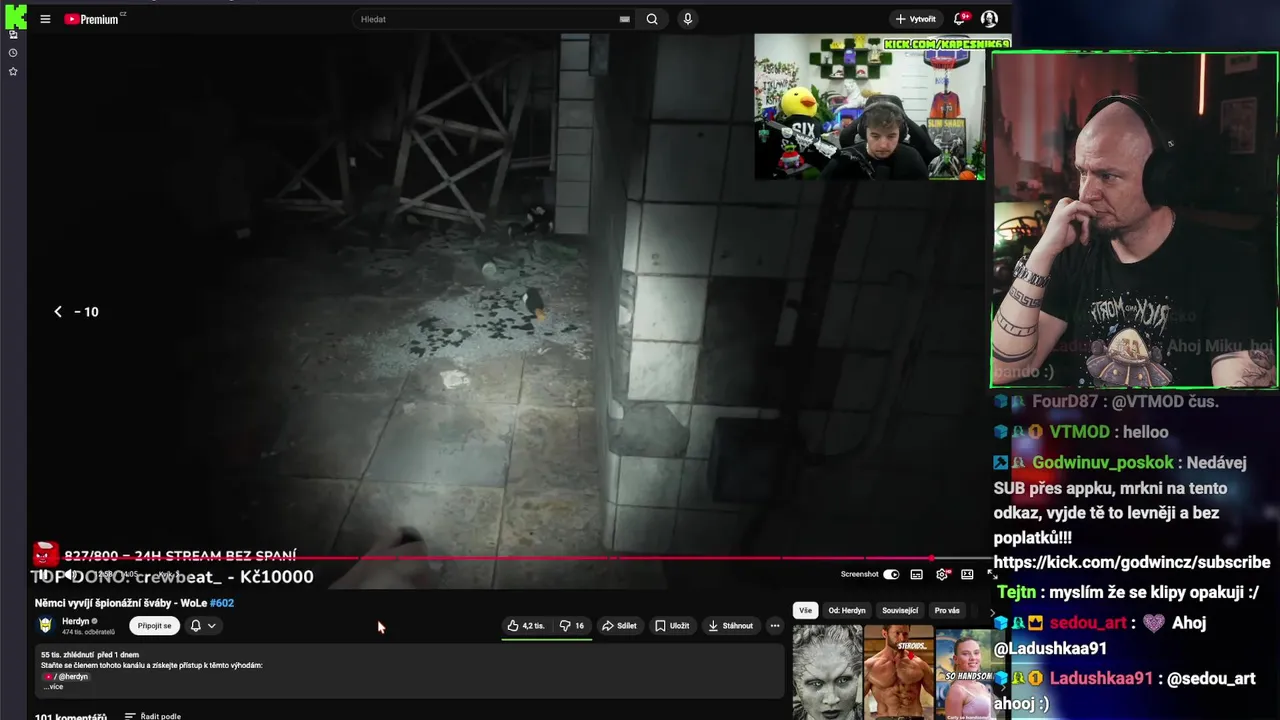This screenshot has width=1280, height=720.
Task: Click the FourD87 username in the chat
Action: [x=1067, y=402]
